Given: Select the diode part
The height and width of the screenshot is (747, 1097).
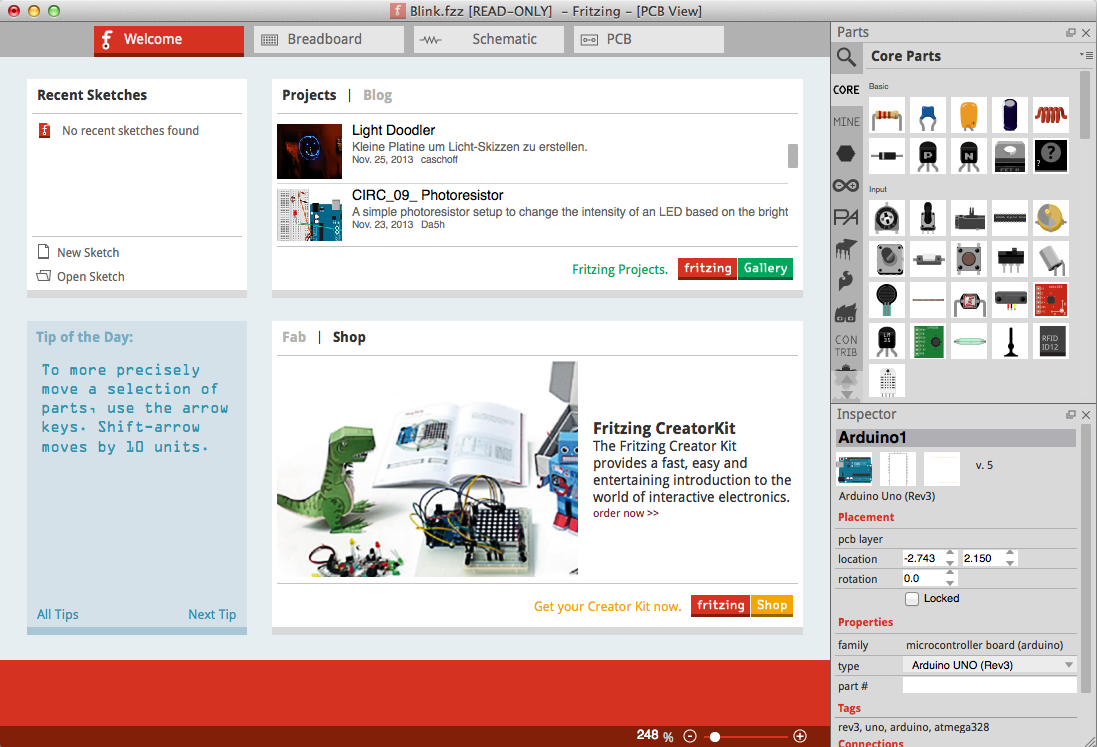Looking at the screenshot, I should pyautogui.click(x=886, y=156).
